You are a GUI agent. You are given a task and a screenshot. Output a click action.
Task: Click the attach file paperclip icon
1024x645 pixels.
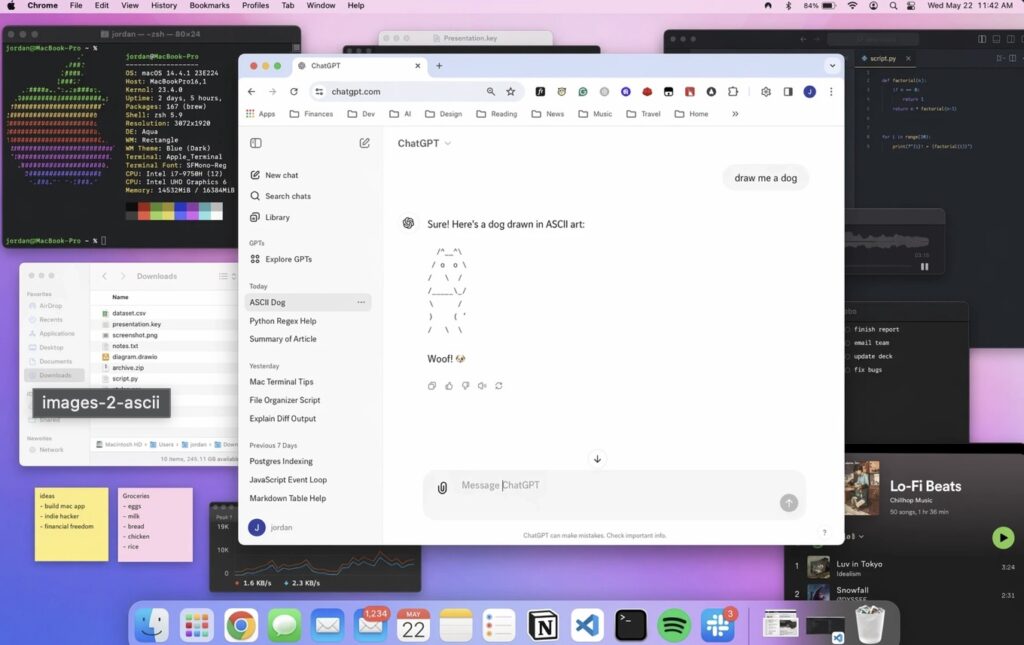pos(442,488)
